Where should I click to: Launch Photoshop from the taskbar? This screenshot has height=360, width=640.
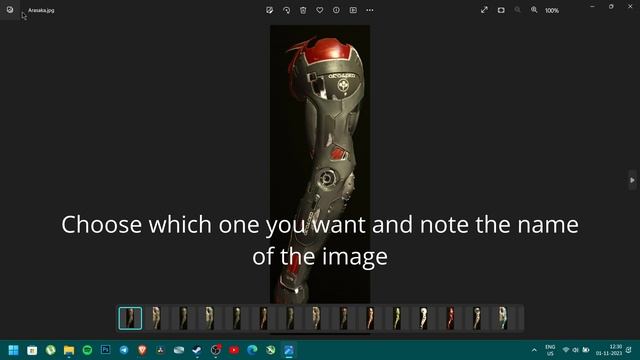tap(105, 350)
